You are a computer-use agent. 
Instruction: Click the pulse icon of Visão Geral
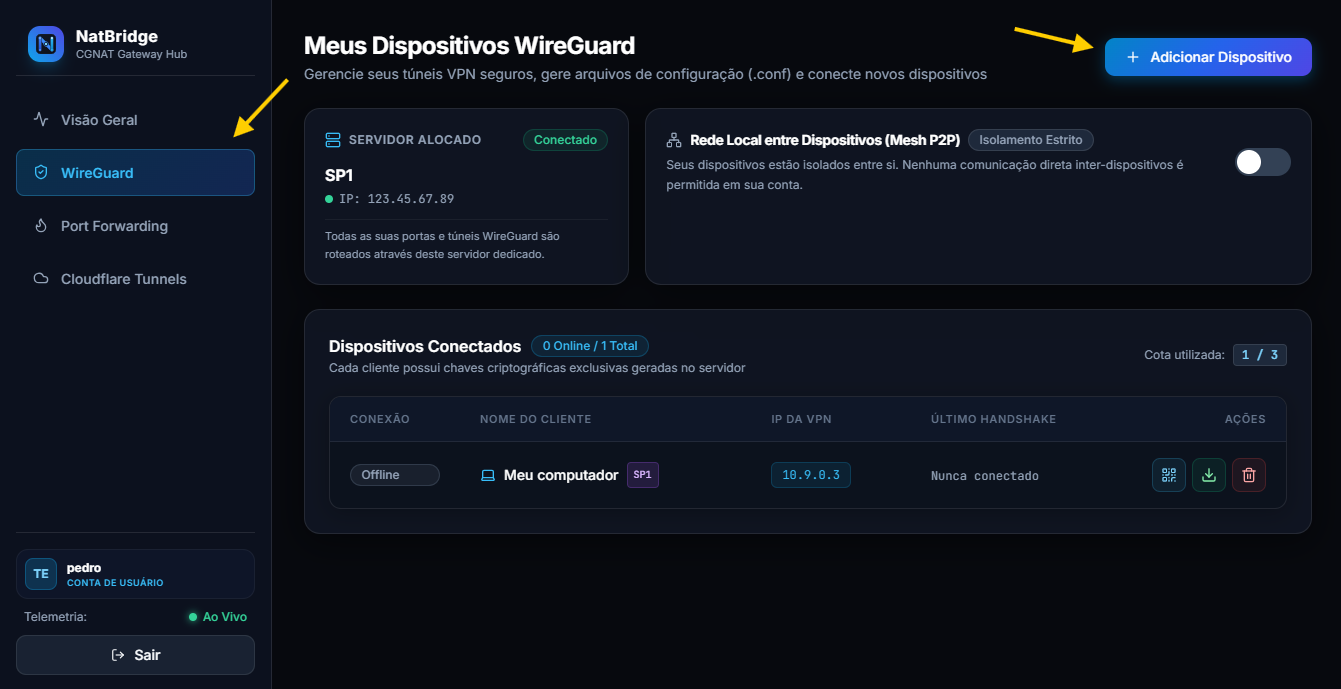tap(41, 120)
